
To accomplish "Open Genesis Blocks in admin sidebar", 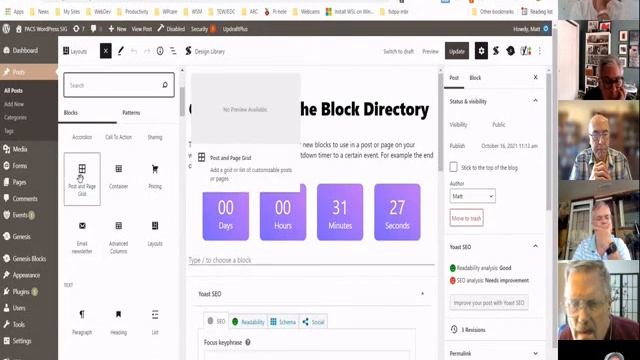I will pos(29,259).
